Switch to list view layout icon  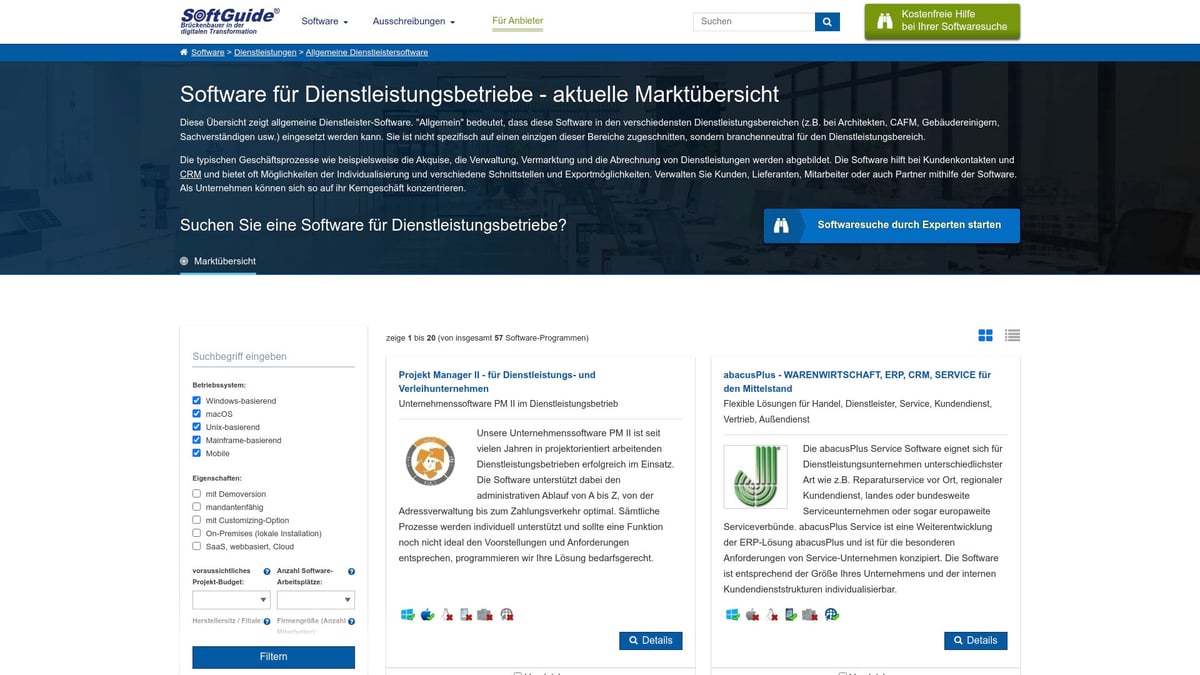pyautogui.click(x=1013, y=336)
